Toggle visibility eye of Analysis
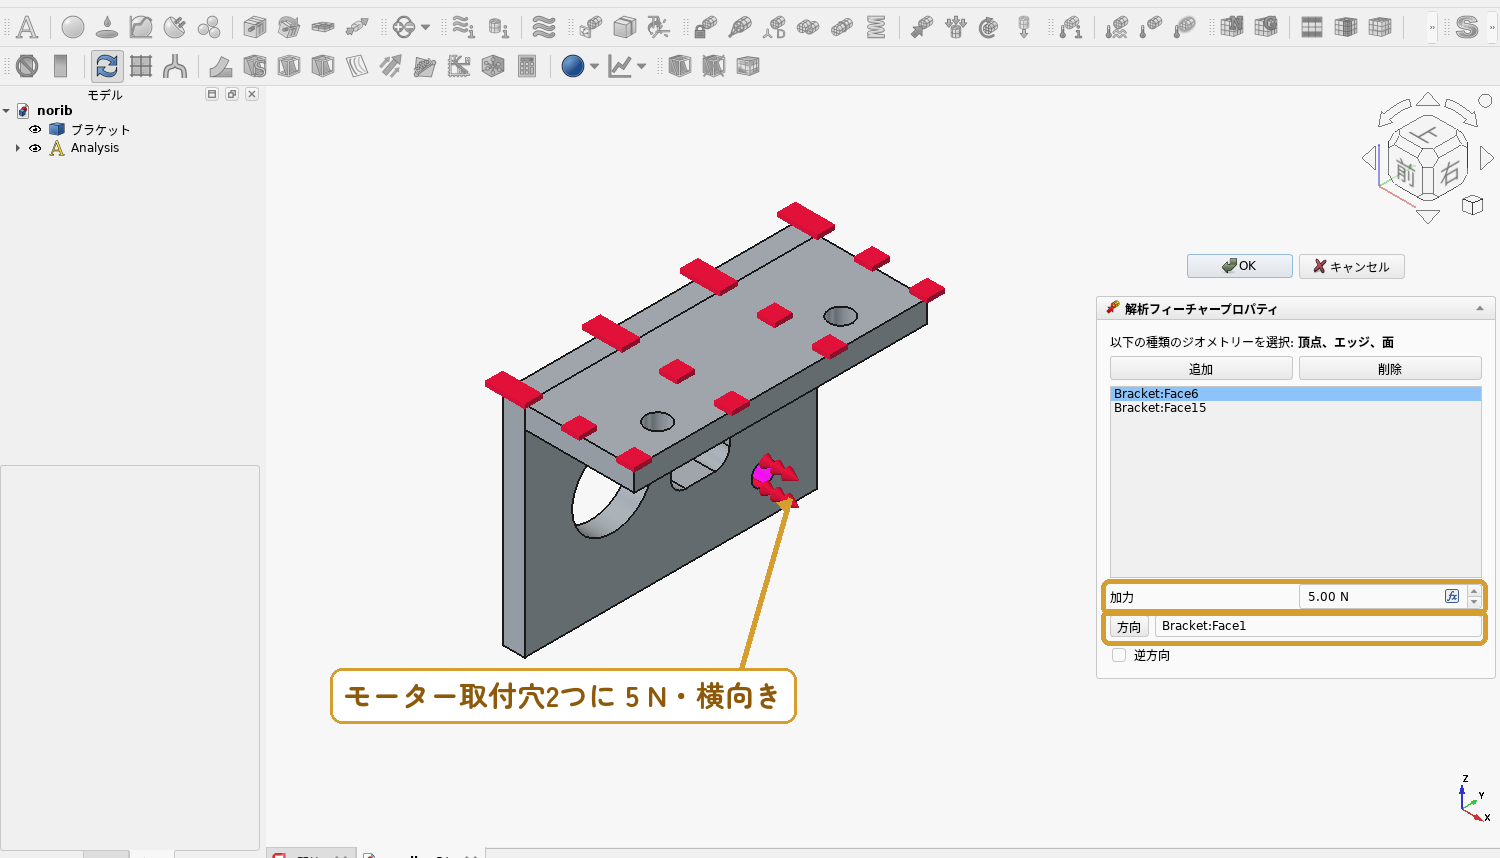 click(x=35, y=148)
